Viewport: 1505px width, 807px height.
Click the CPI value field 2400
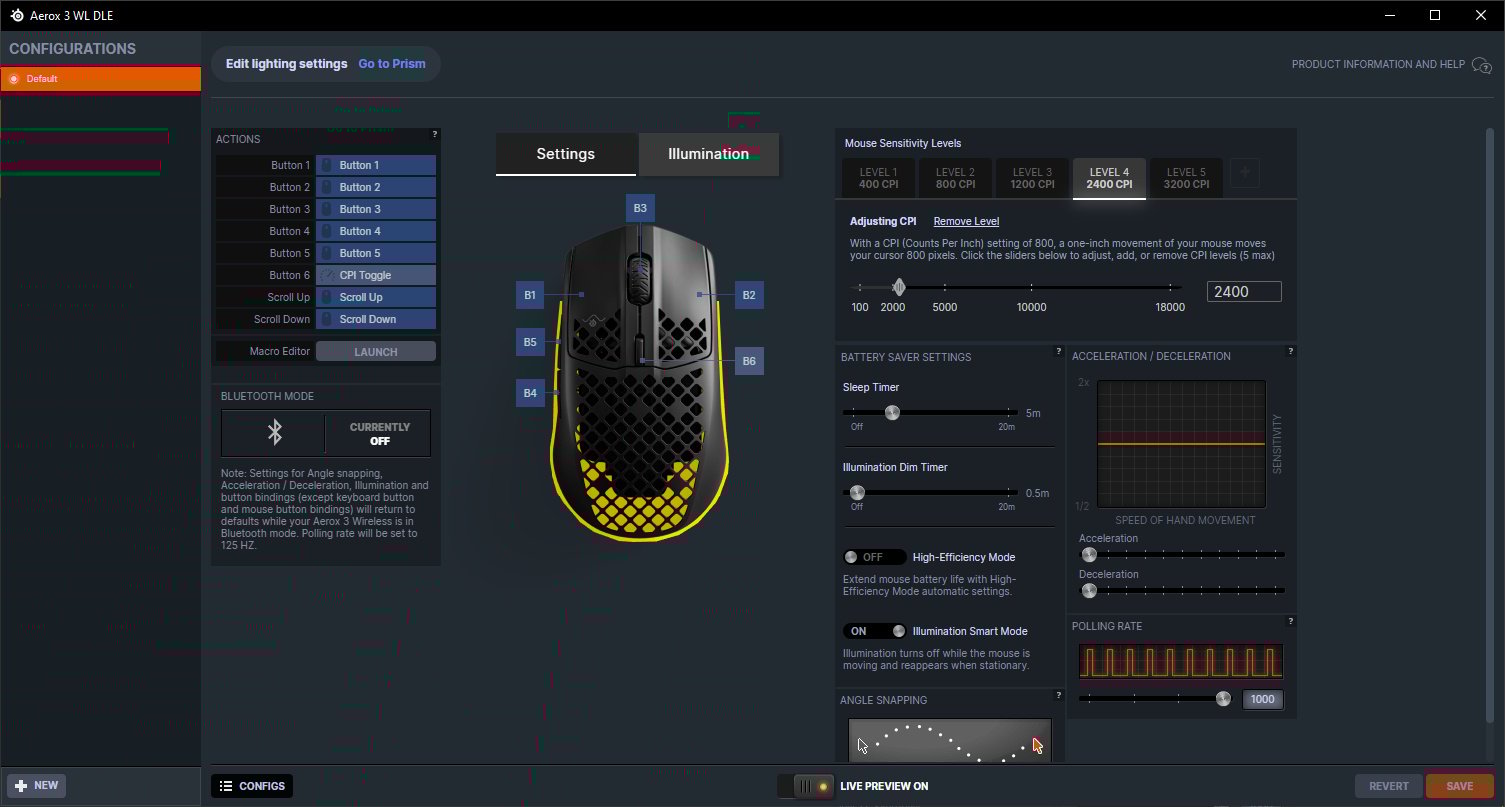[1244, 292]
